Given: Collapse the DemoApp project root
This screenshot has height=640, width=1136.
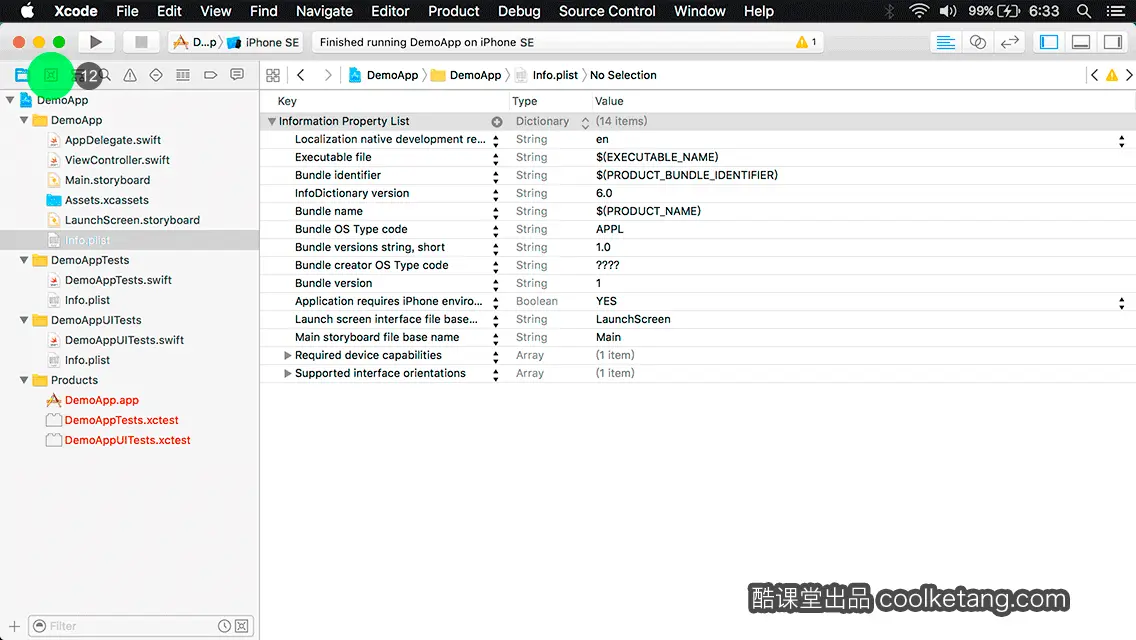Looking at the screenshot, I should [10, 100].
